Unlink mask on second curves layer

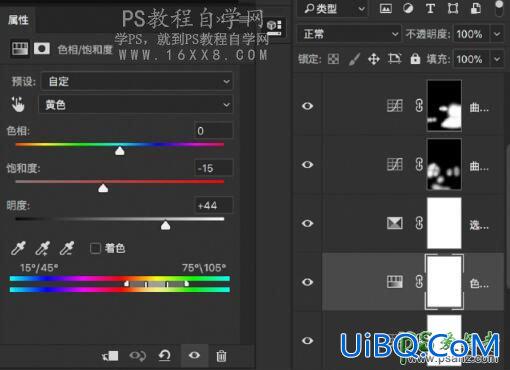[x=419, y=165]
